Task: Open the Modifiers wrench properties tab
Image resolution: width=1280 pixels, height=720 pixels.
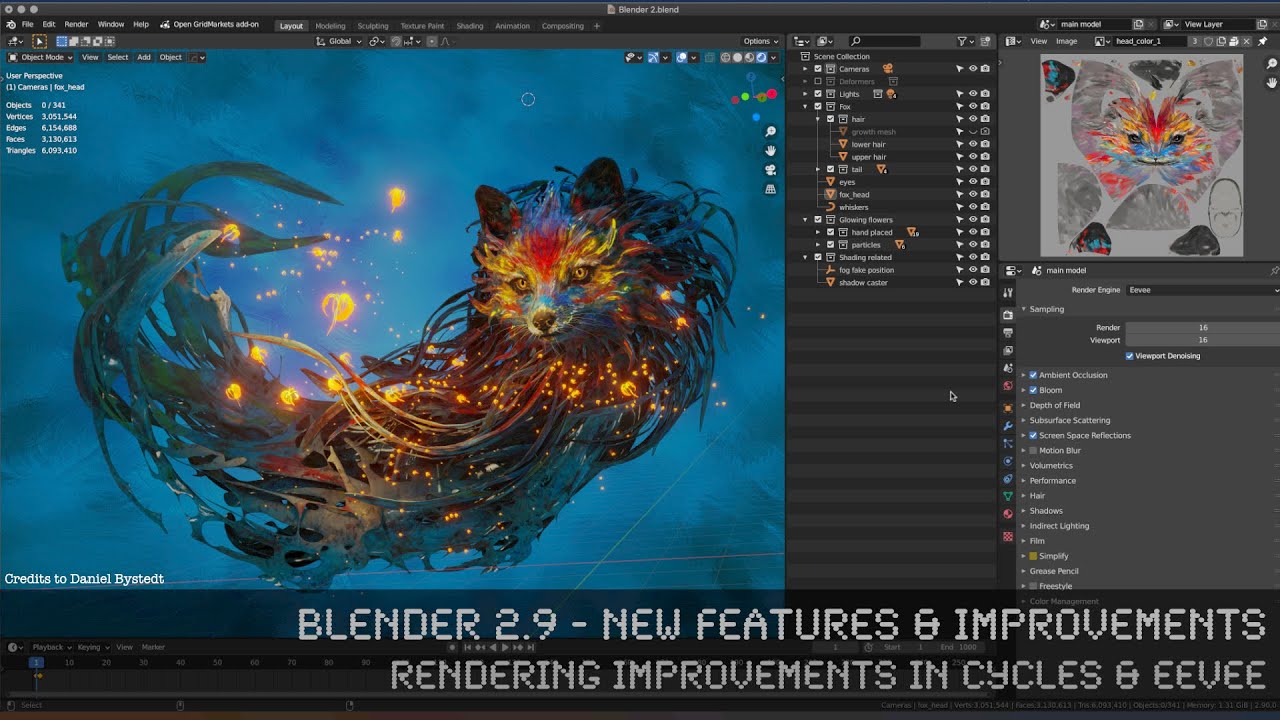Action: click(x=1008, y=426)
